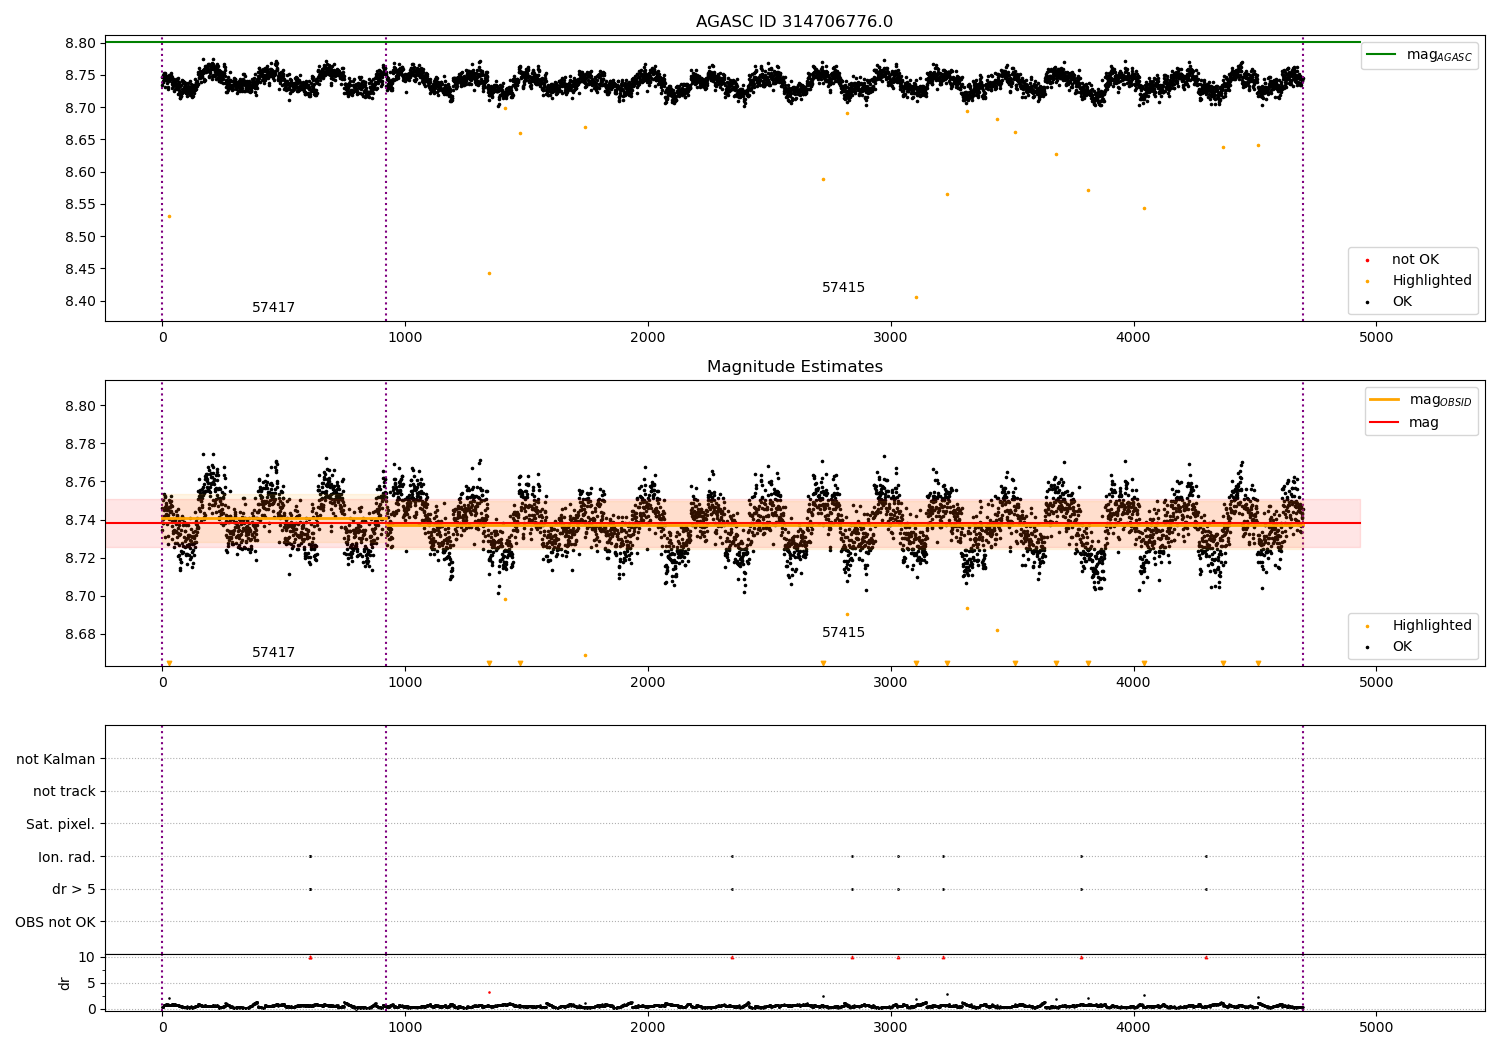This screenshot has height=1050, width=1500.
Task: Click the '8.40' y-tick in the top plot
Action: [x=81, y=302]
